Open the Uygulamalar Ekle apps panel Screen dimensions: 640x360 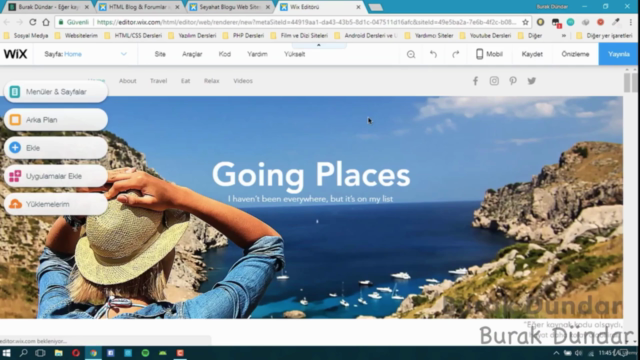point(56,176)
